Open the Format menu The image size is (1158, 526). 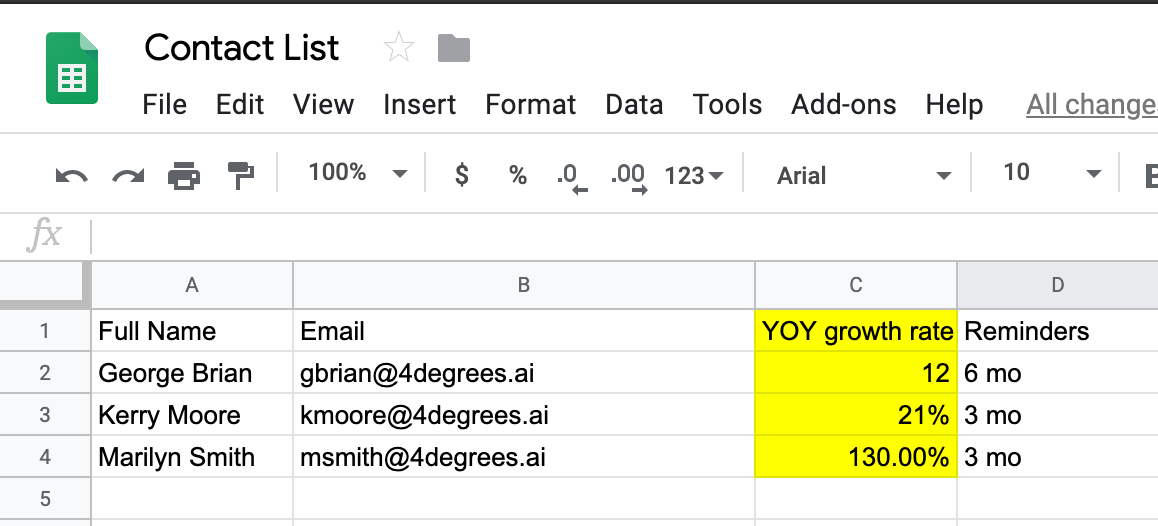[x=530, y=104]
